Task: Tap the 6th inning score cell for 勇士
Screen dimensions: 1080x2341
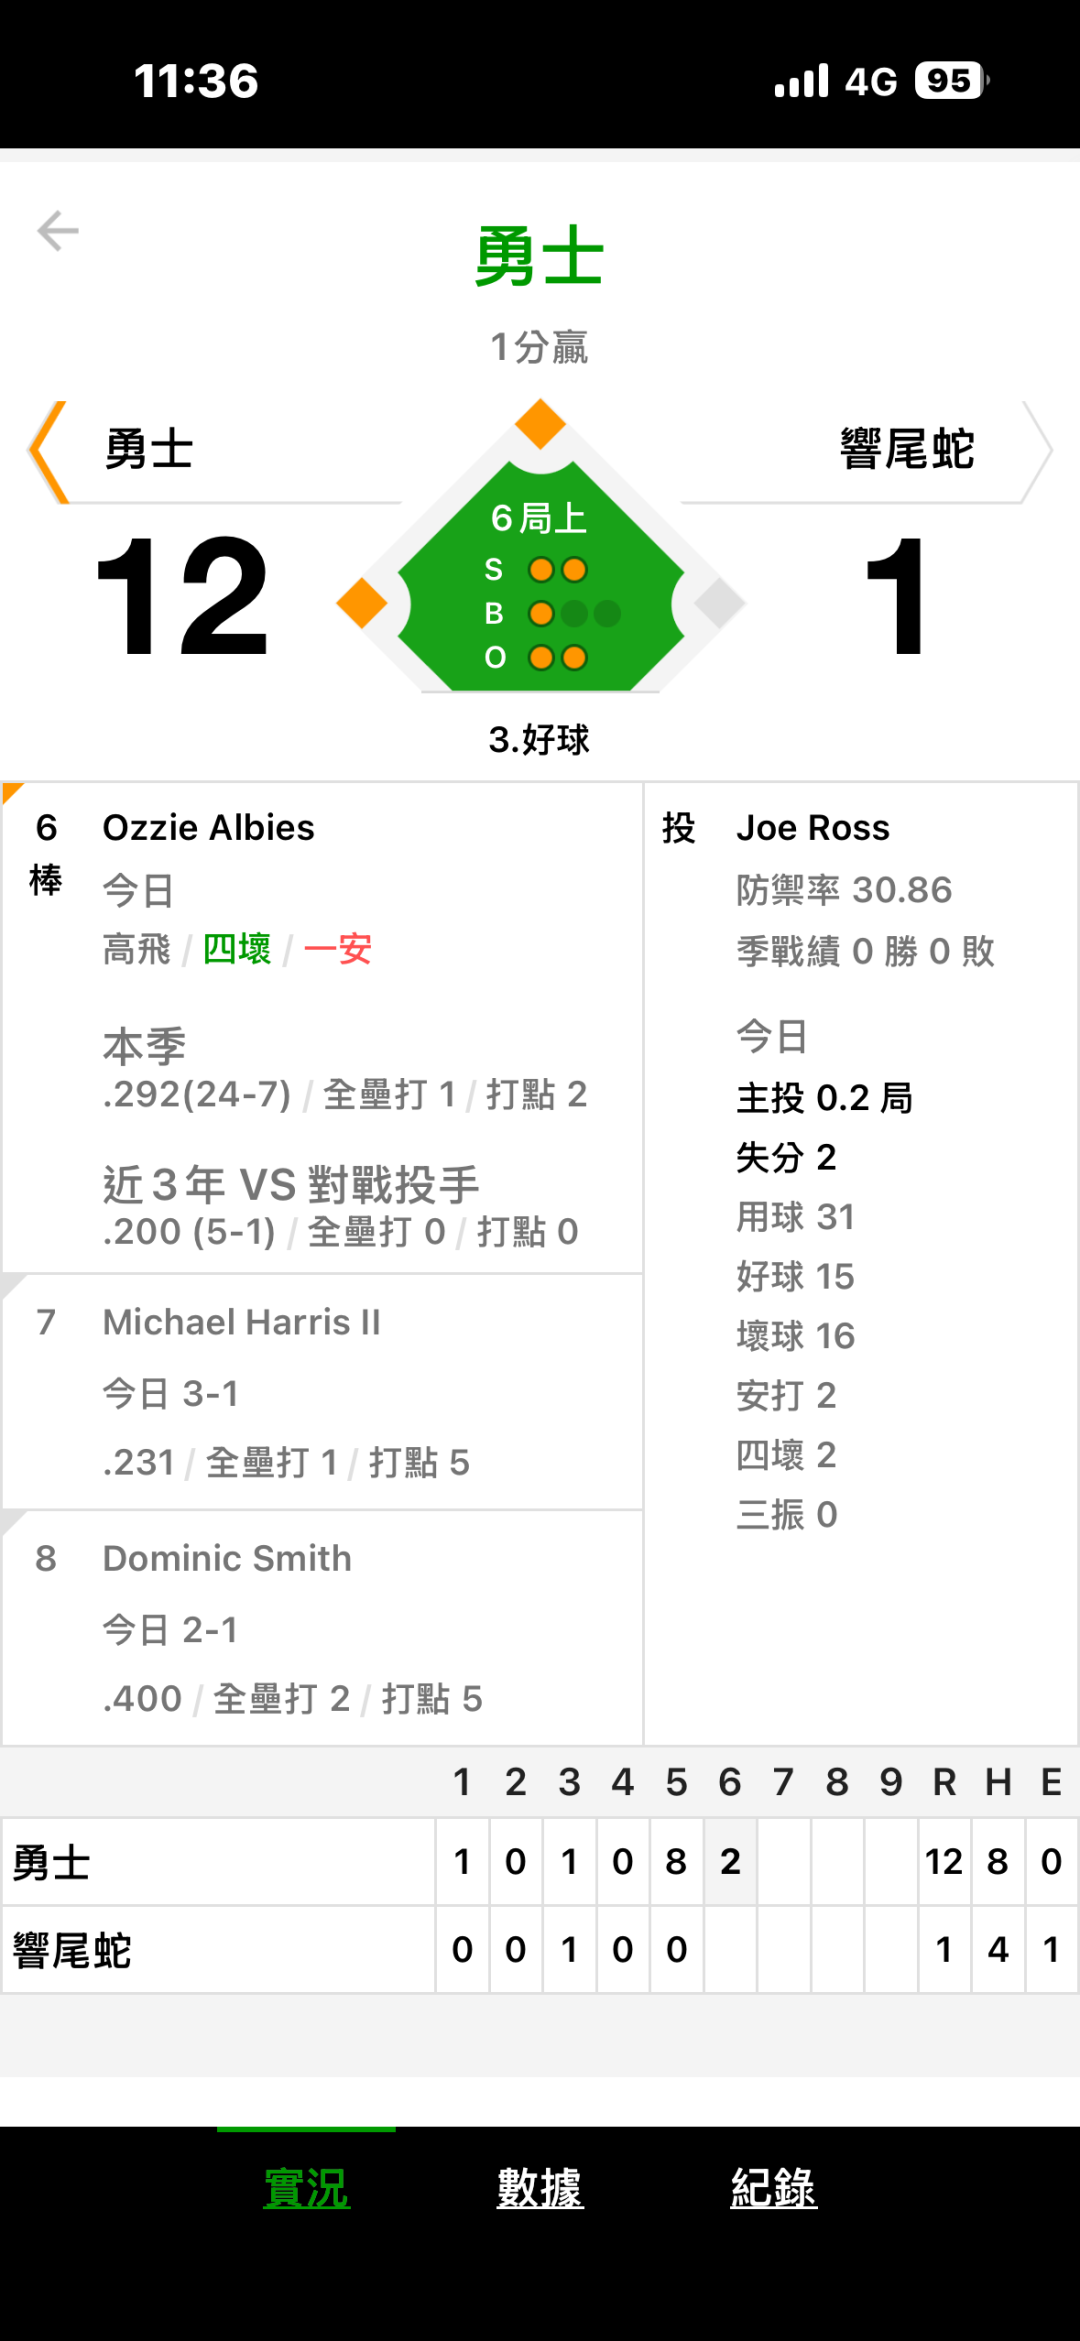Action: tap(730, 1862)
